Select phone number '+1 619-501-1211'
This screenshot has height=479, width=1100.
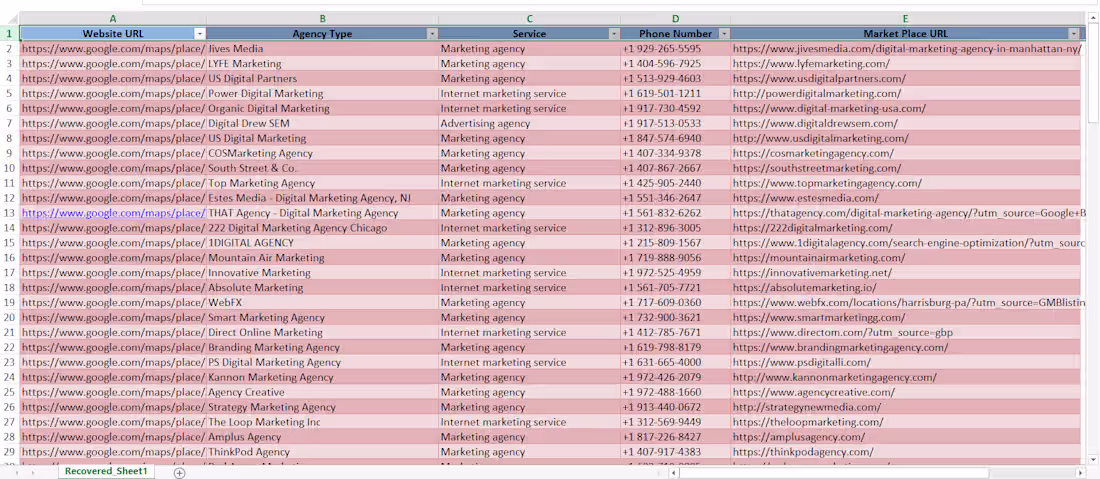point(675,93)
